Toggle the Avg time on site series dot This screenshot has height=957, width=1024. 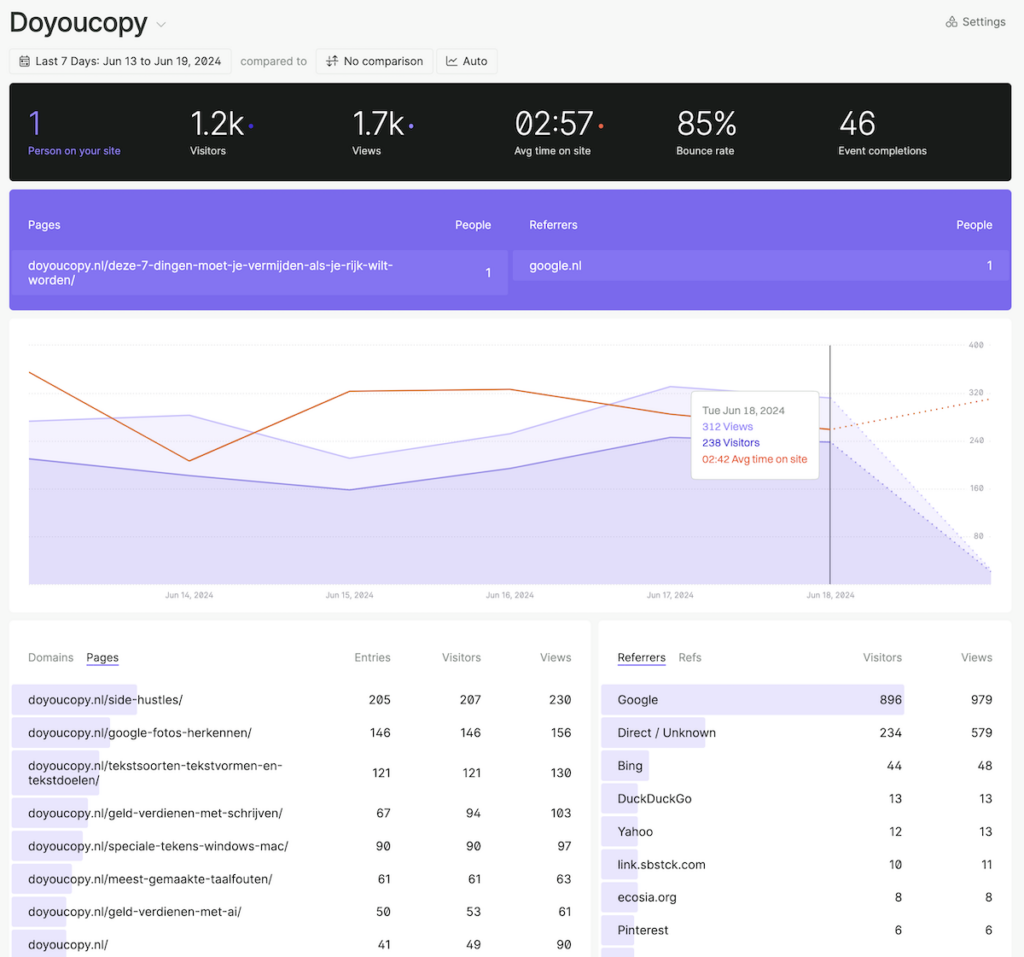coord(601,127)
